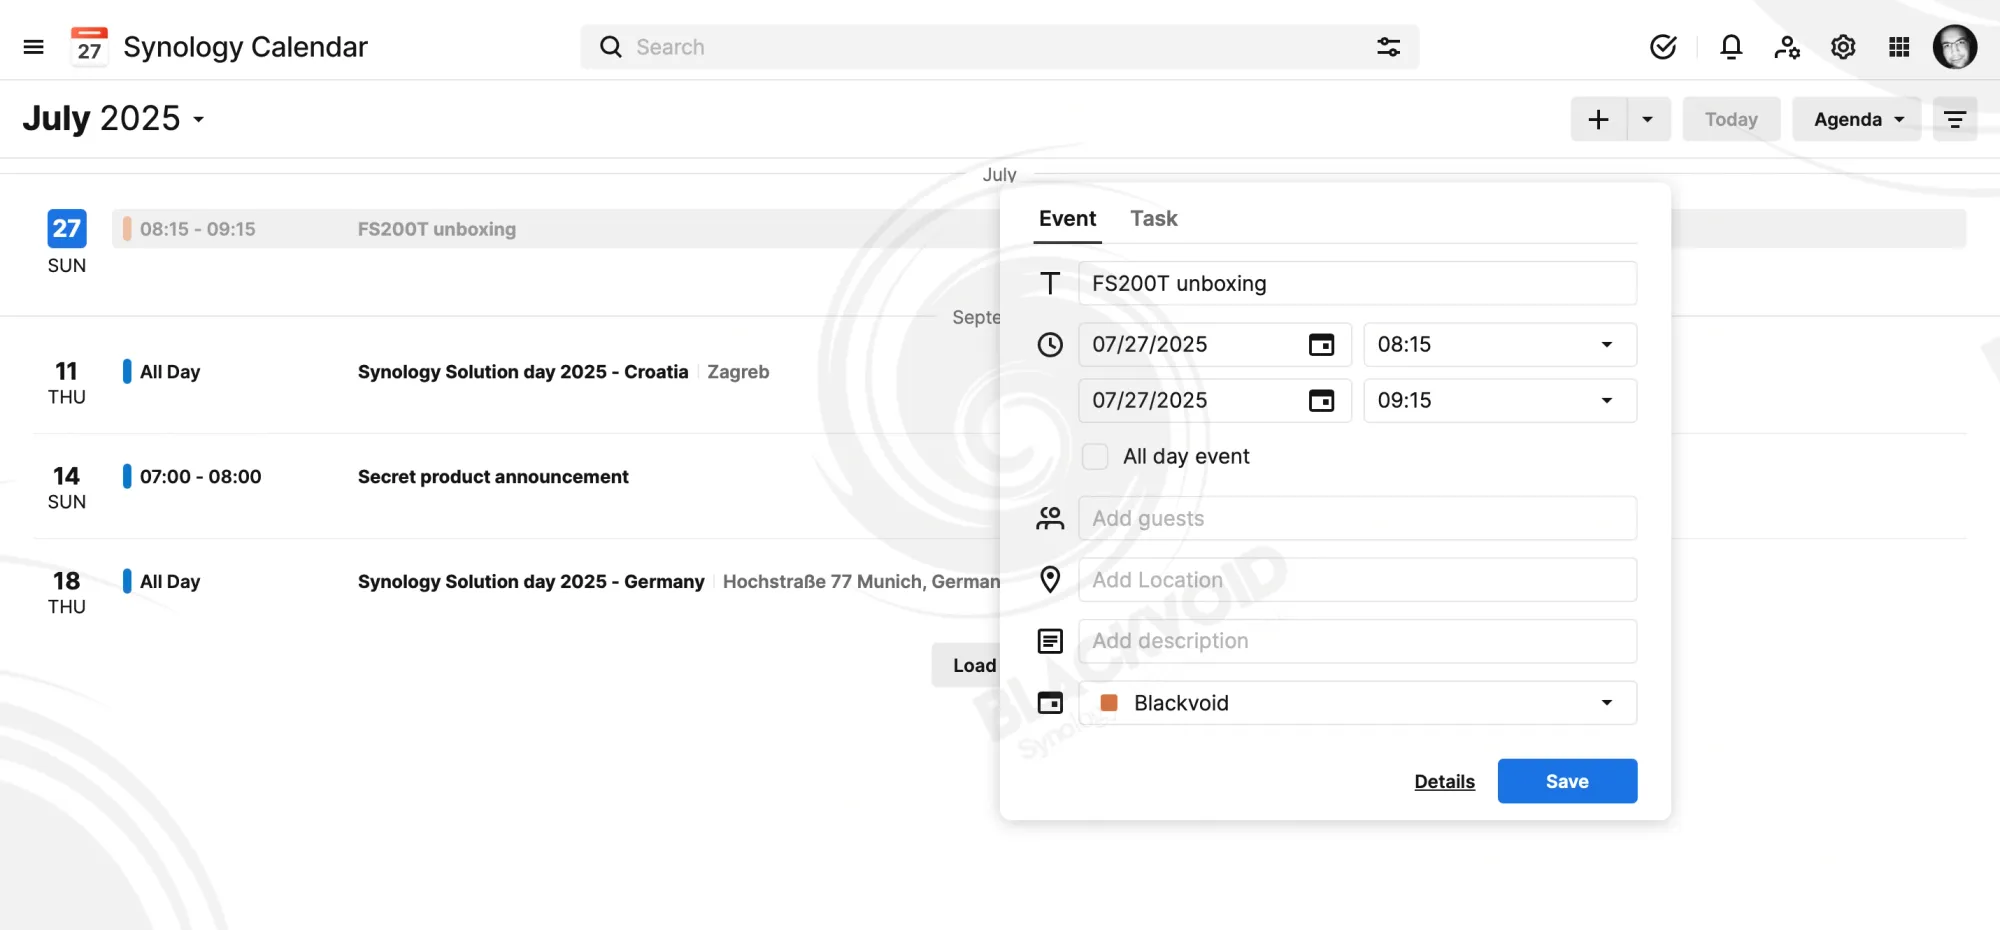Viewport: 2000px width, 930px height.
Task: Click the Add description field
Action: click(x=1358, y=641)
